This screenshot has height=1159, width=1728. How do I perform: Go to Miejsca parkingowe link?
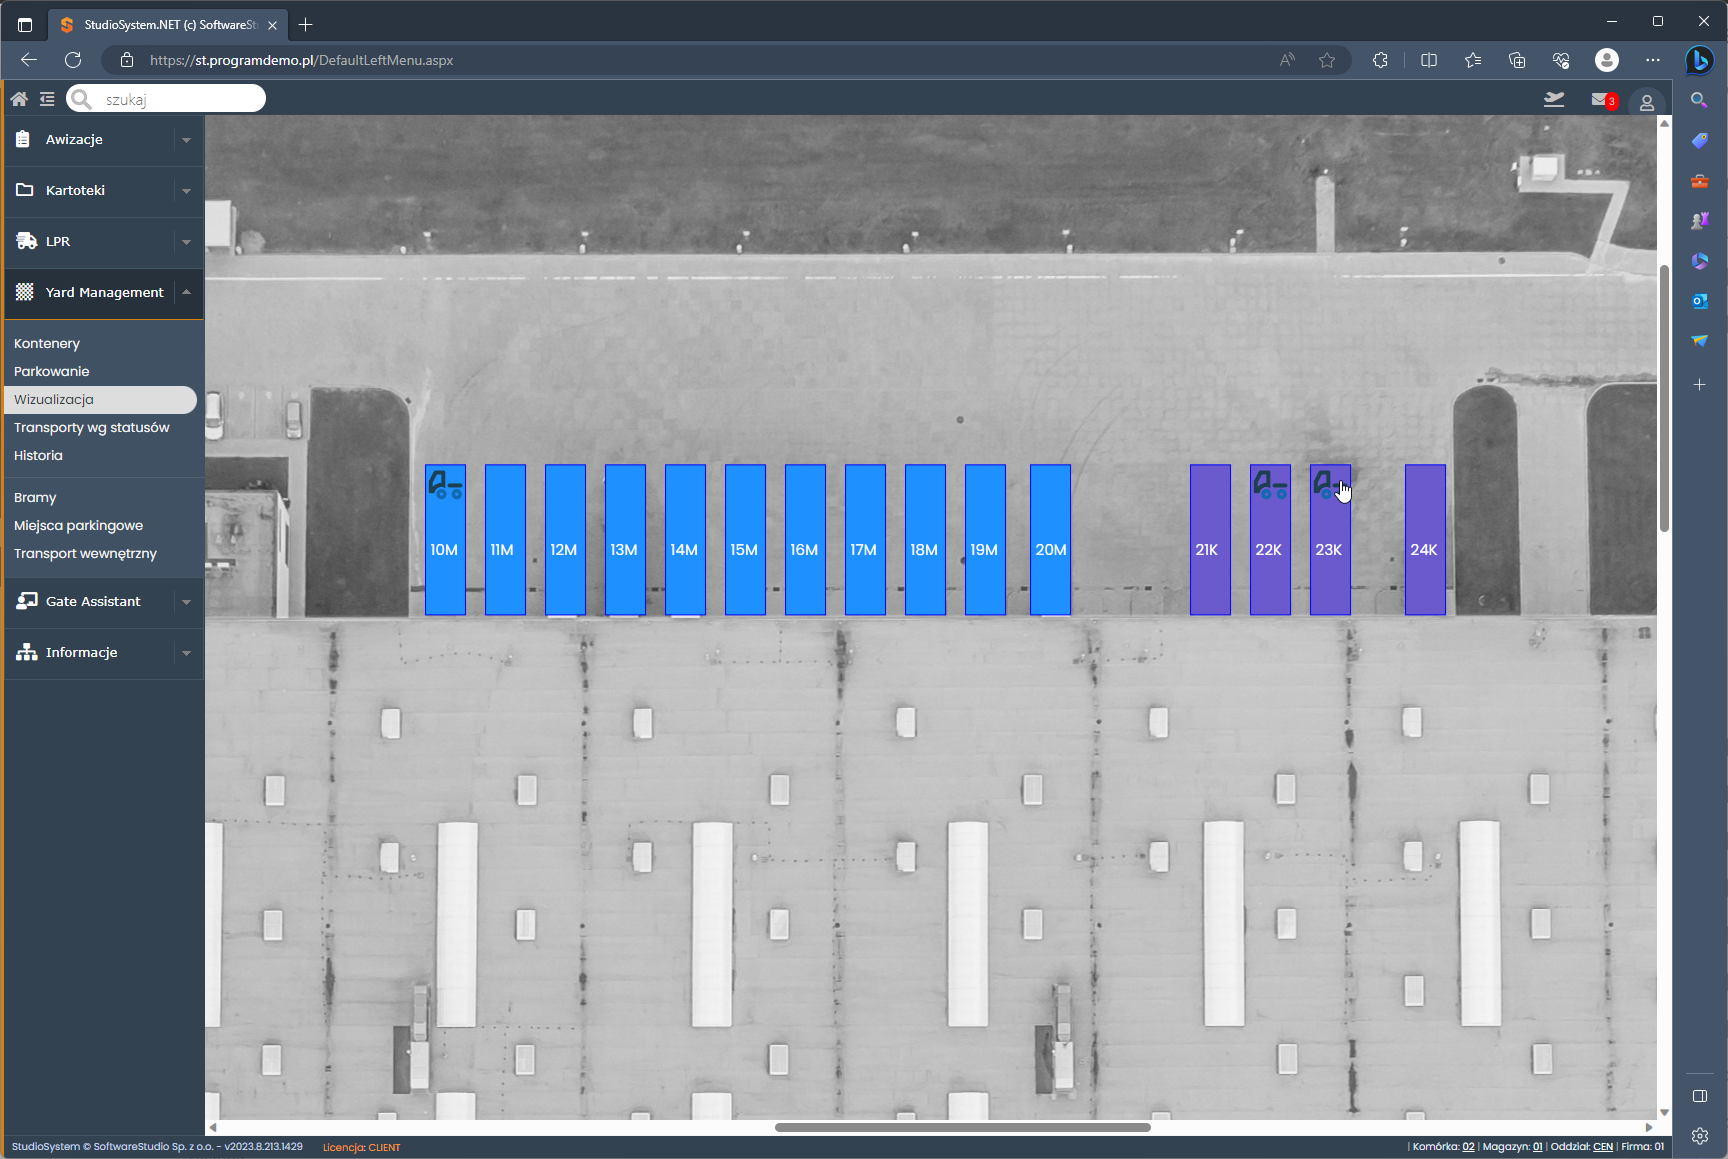[x=78, y=525]
